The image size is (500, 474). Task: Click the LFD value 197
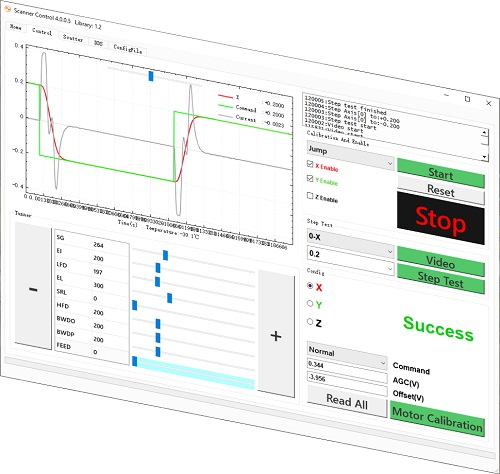pyautogui.click(x=98, y=272)
